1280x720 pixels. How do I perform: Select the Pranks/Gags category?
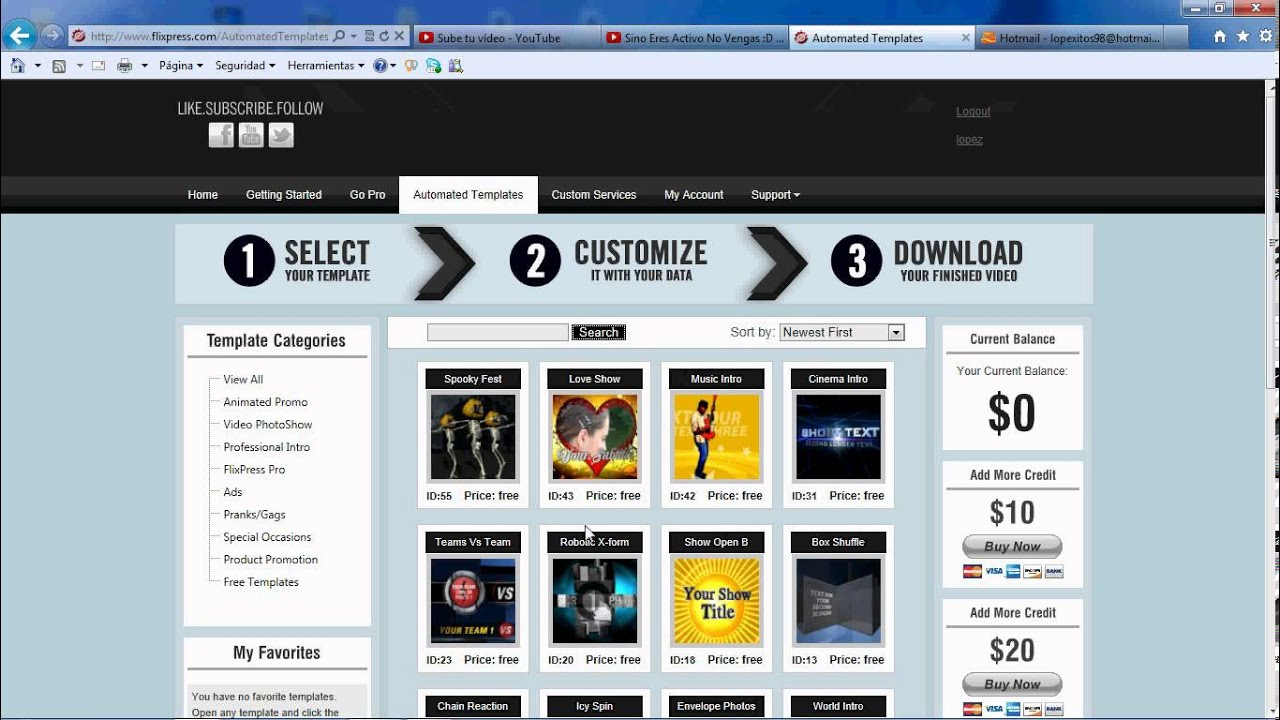(x=254, y=515)
